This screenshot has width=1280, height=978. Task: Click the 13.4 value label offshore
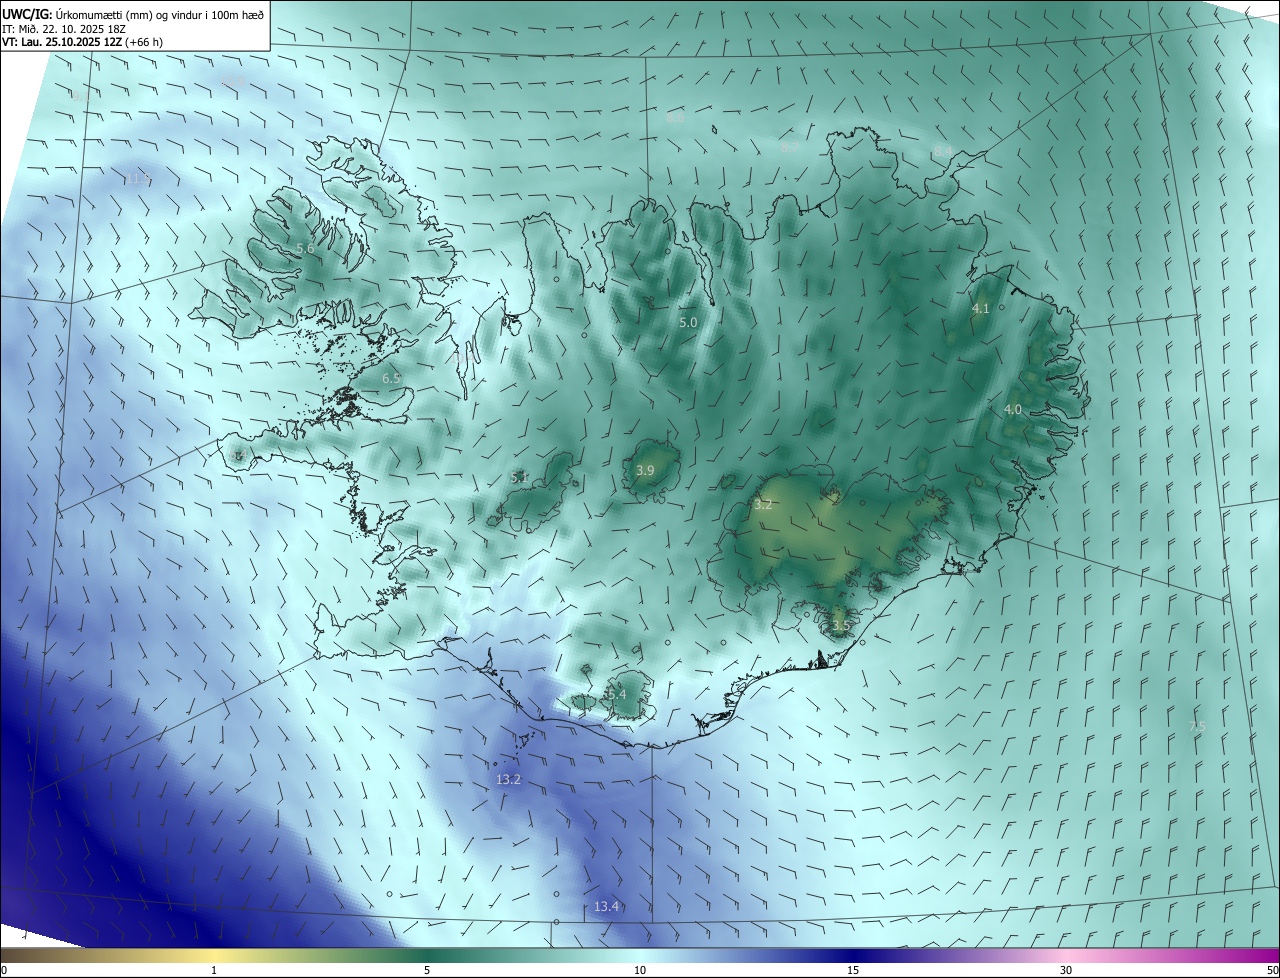tap(606, 907)
